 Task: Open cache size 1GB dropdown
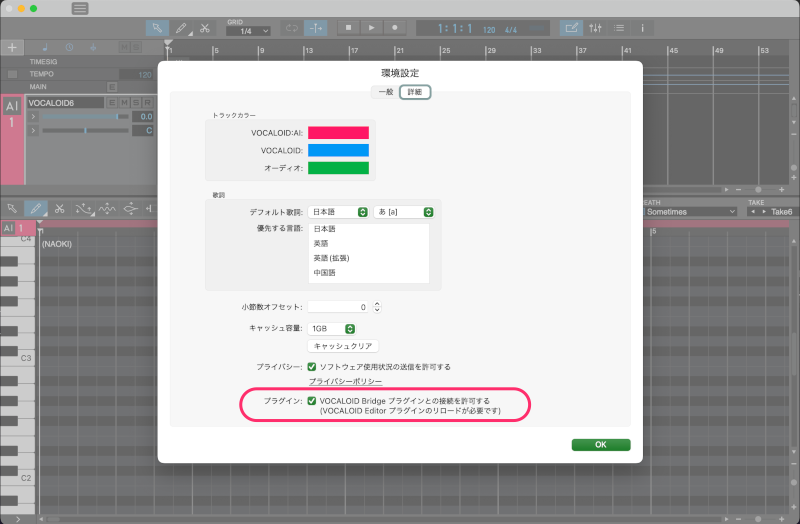click(332, 329)
